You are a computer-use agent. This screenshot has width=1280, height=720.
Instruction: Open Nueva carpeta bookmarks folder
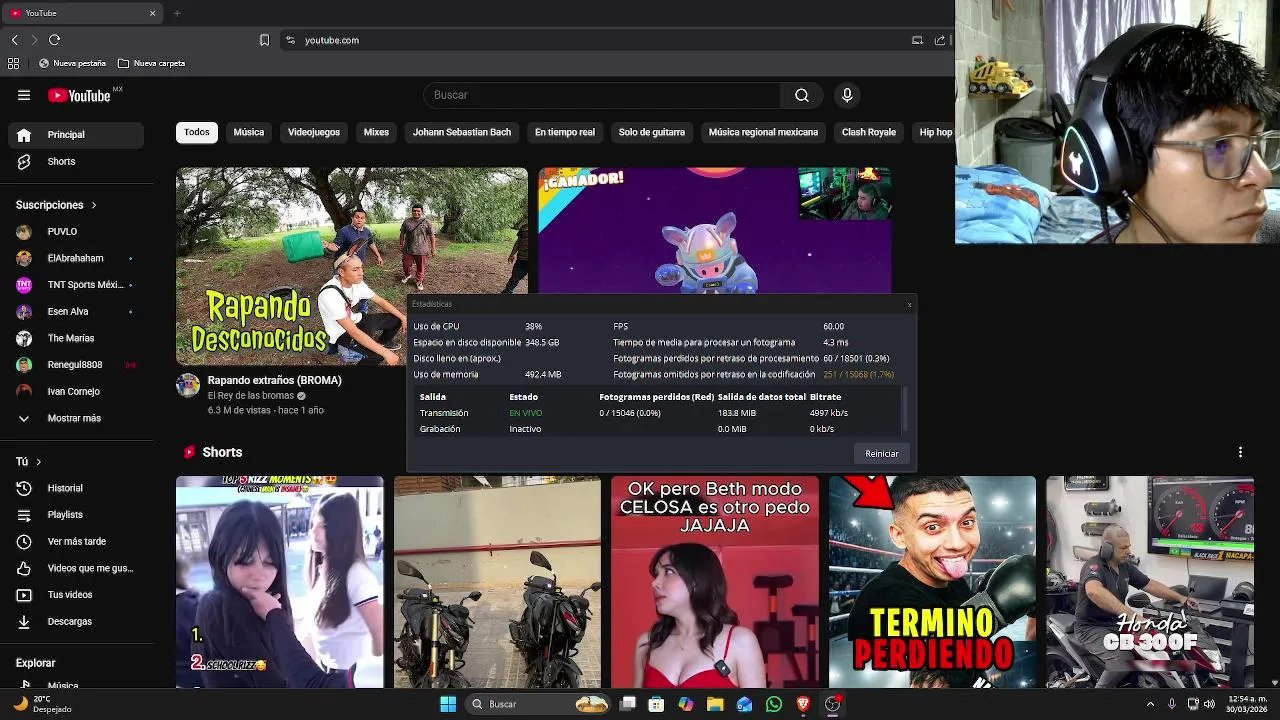(x=152, y=63)
